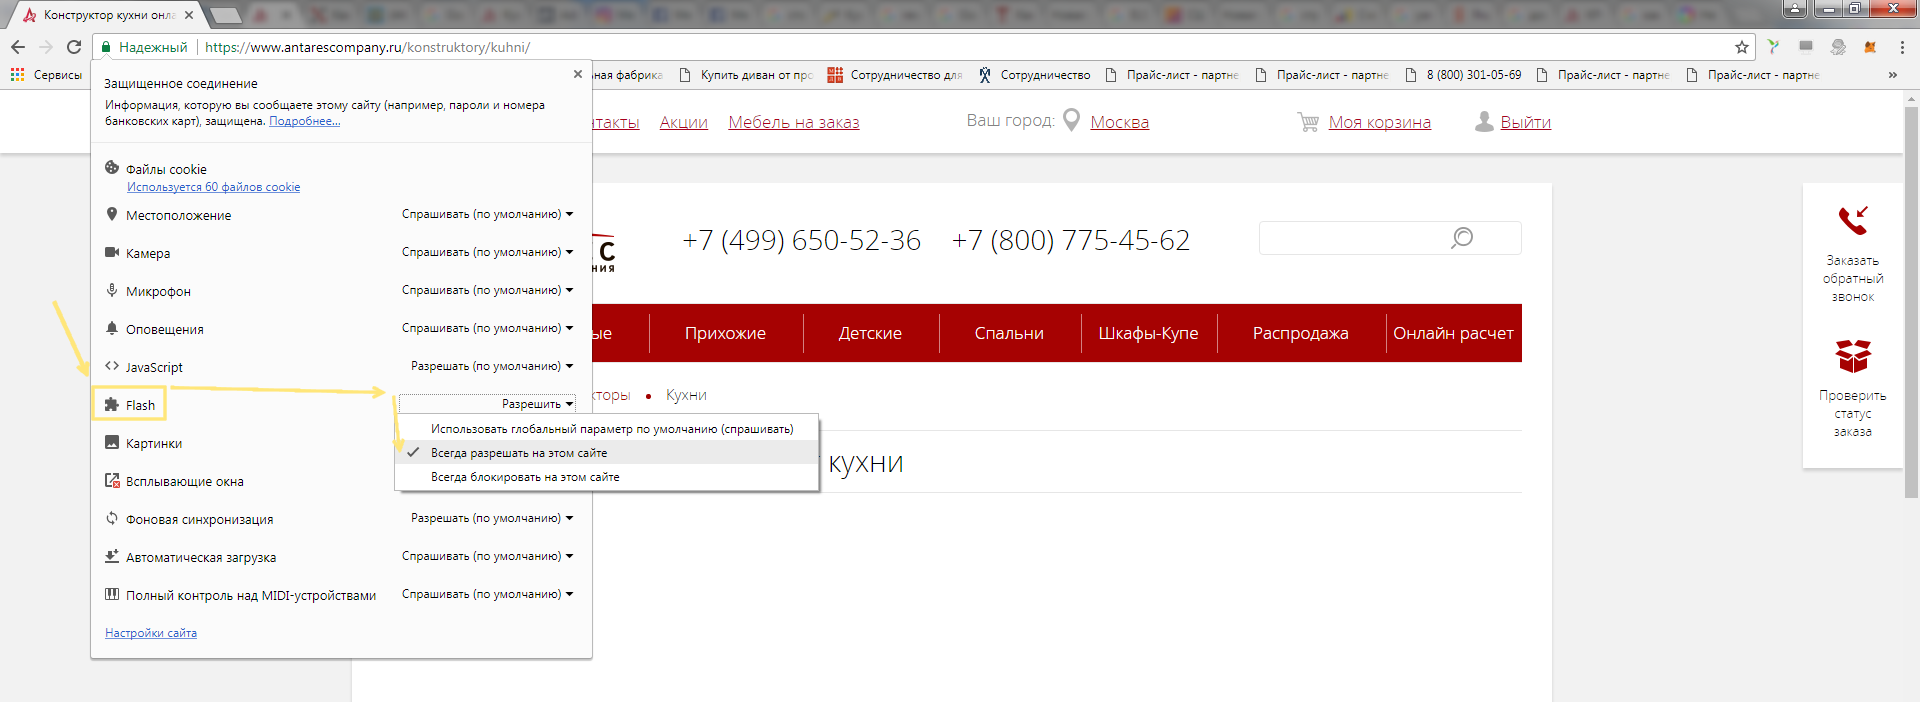The height and width of the screenshot is (702, 1920).
Task: Choose use global default (ask) option
Action: (x=611, y=429)
